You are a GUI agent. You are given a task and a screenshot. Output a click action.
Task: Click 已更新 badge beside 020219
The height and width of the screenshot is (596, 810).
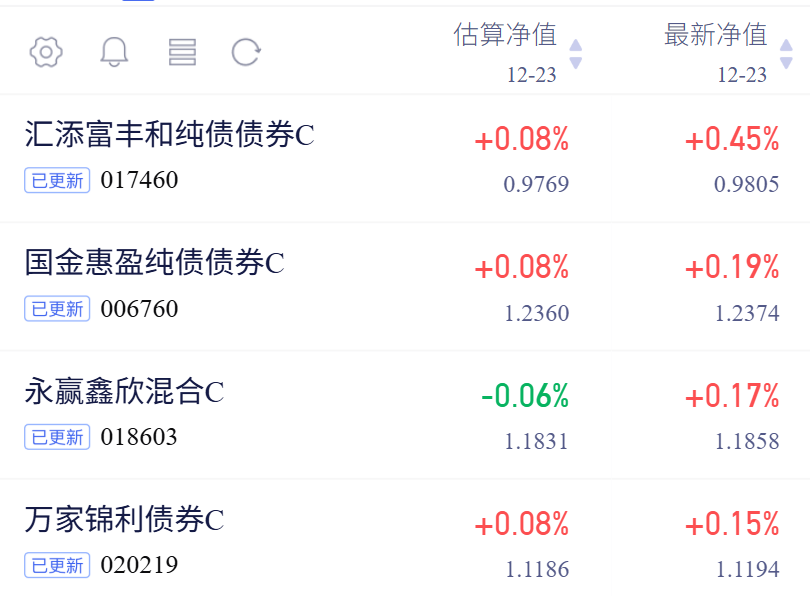point(57,565)
